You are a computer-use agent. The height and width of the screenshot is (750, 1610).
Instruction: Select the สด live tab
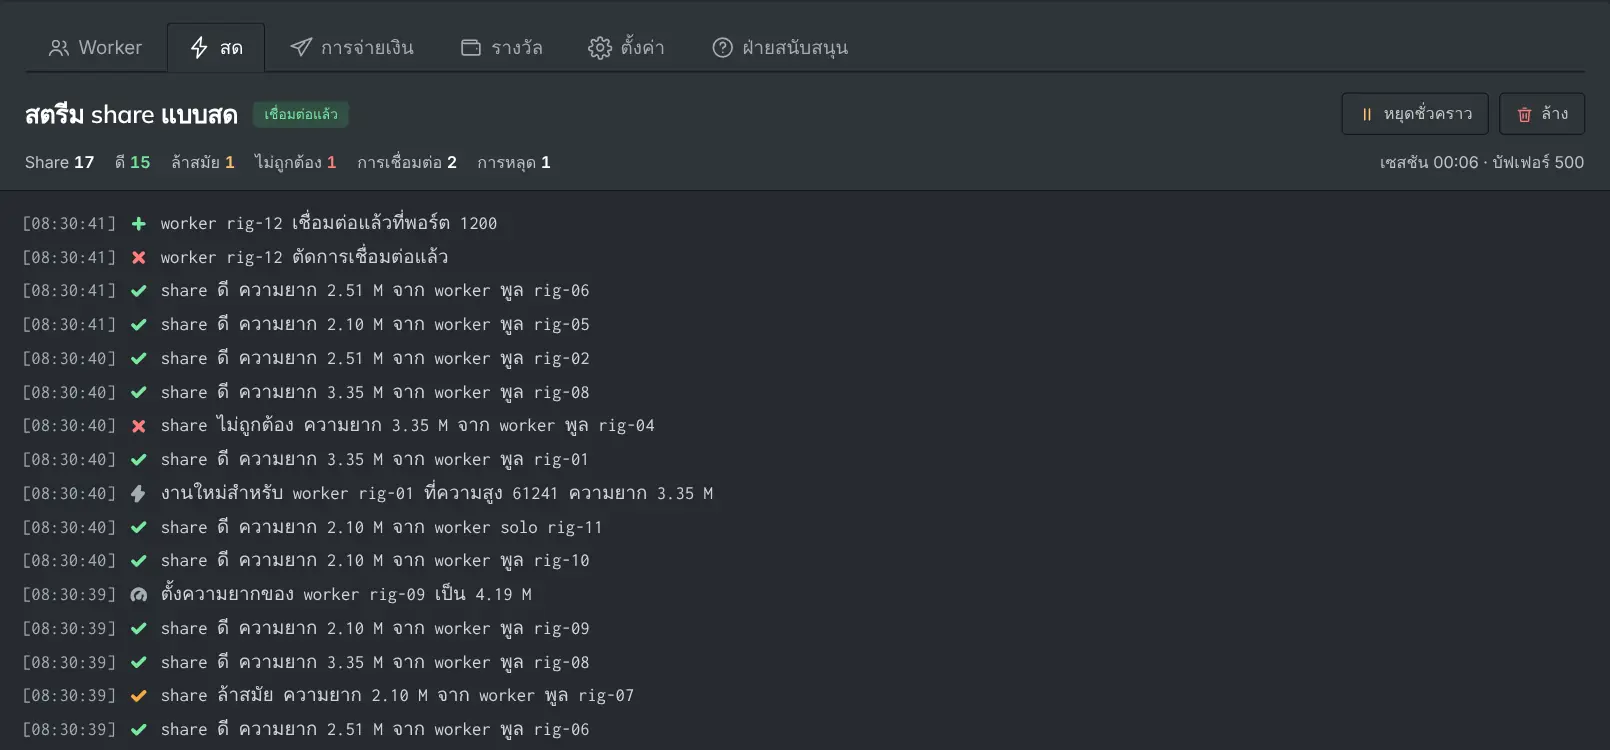click(216, 48)
